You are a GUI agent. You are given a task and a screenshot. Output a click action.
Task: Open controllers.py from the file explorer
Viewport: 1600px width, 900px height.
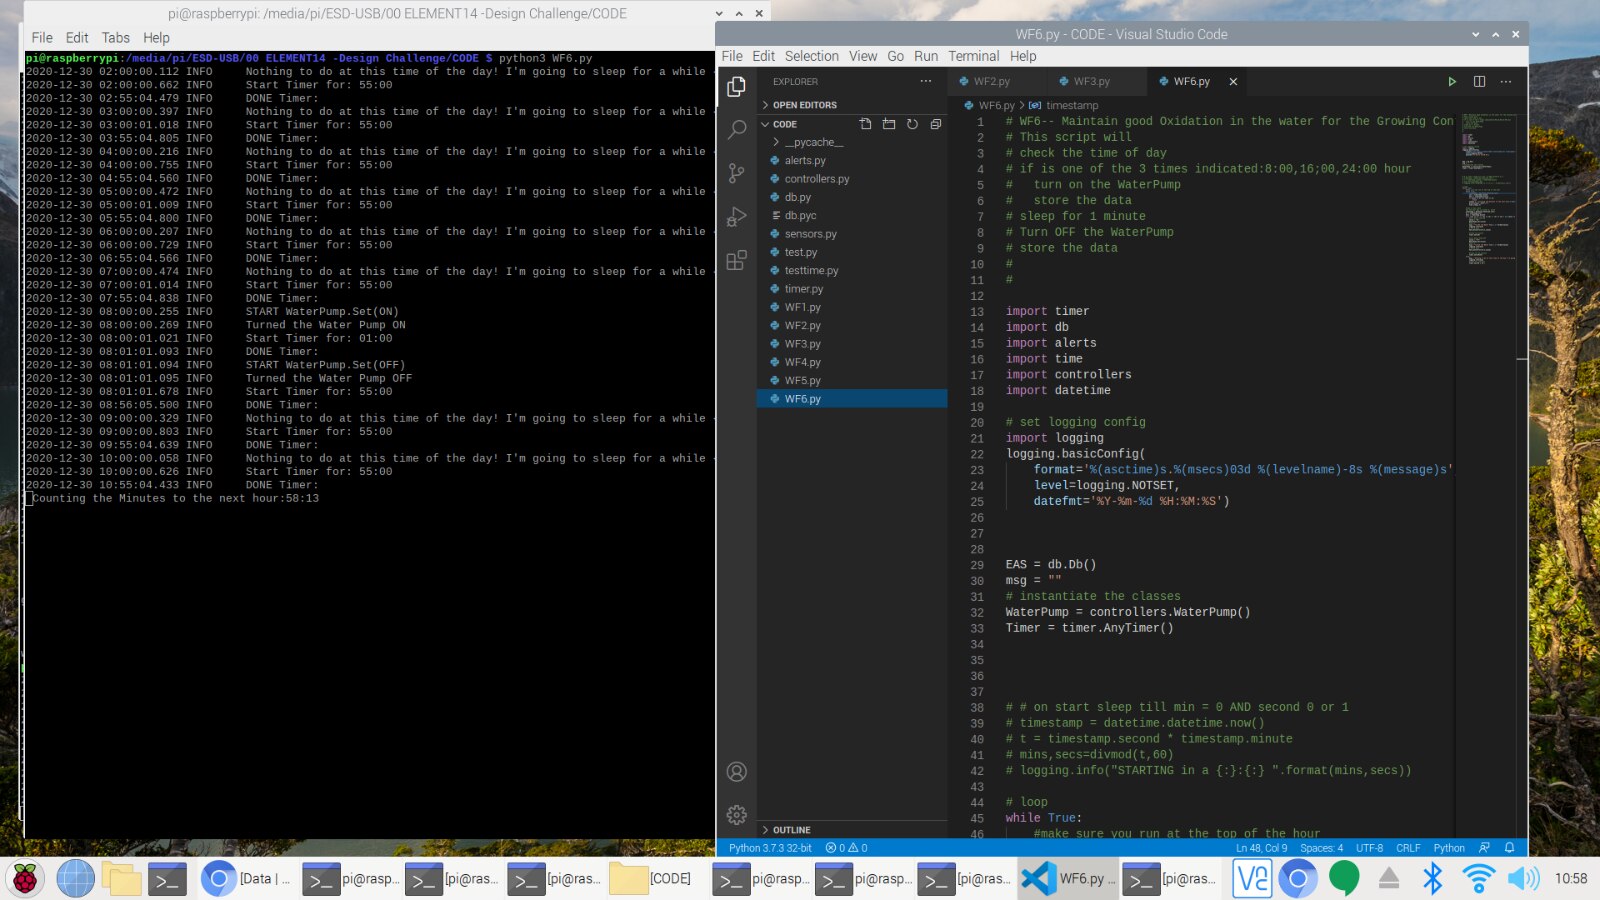pyautogui.click(x=816, y=179)
